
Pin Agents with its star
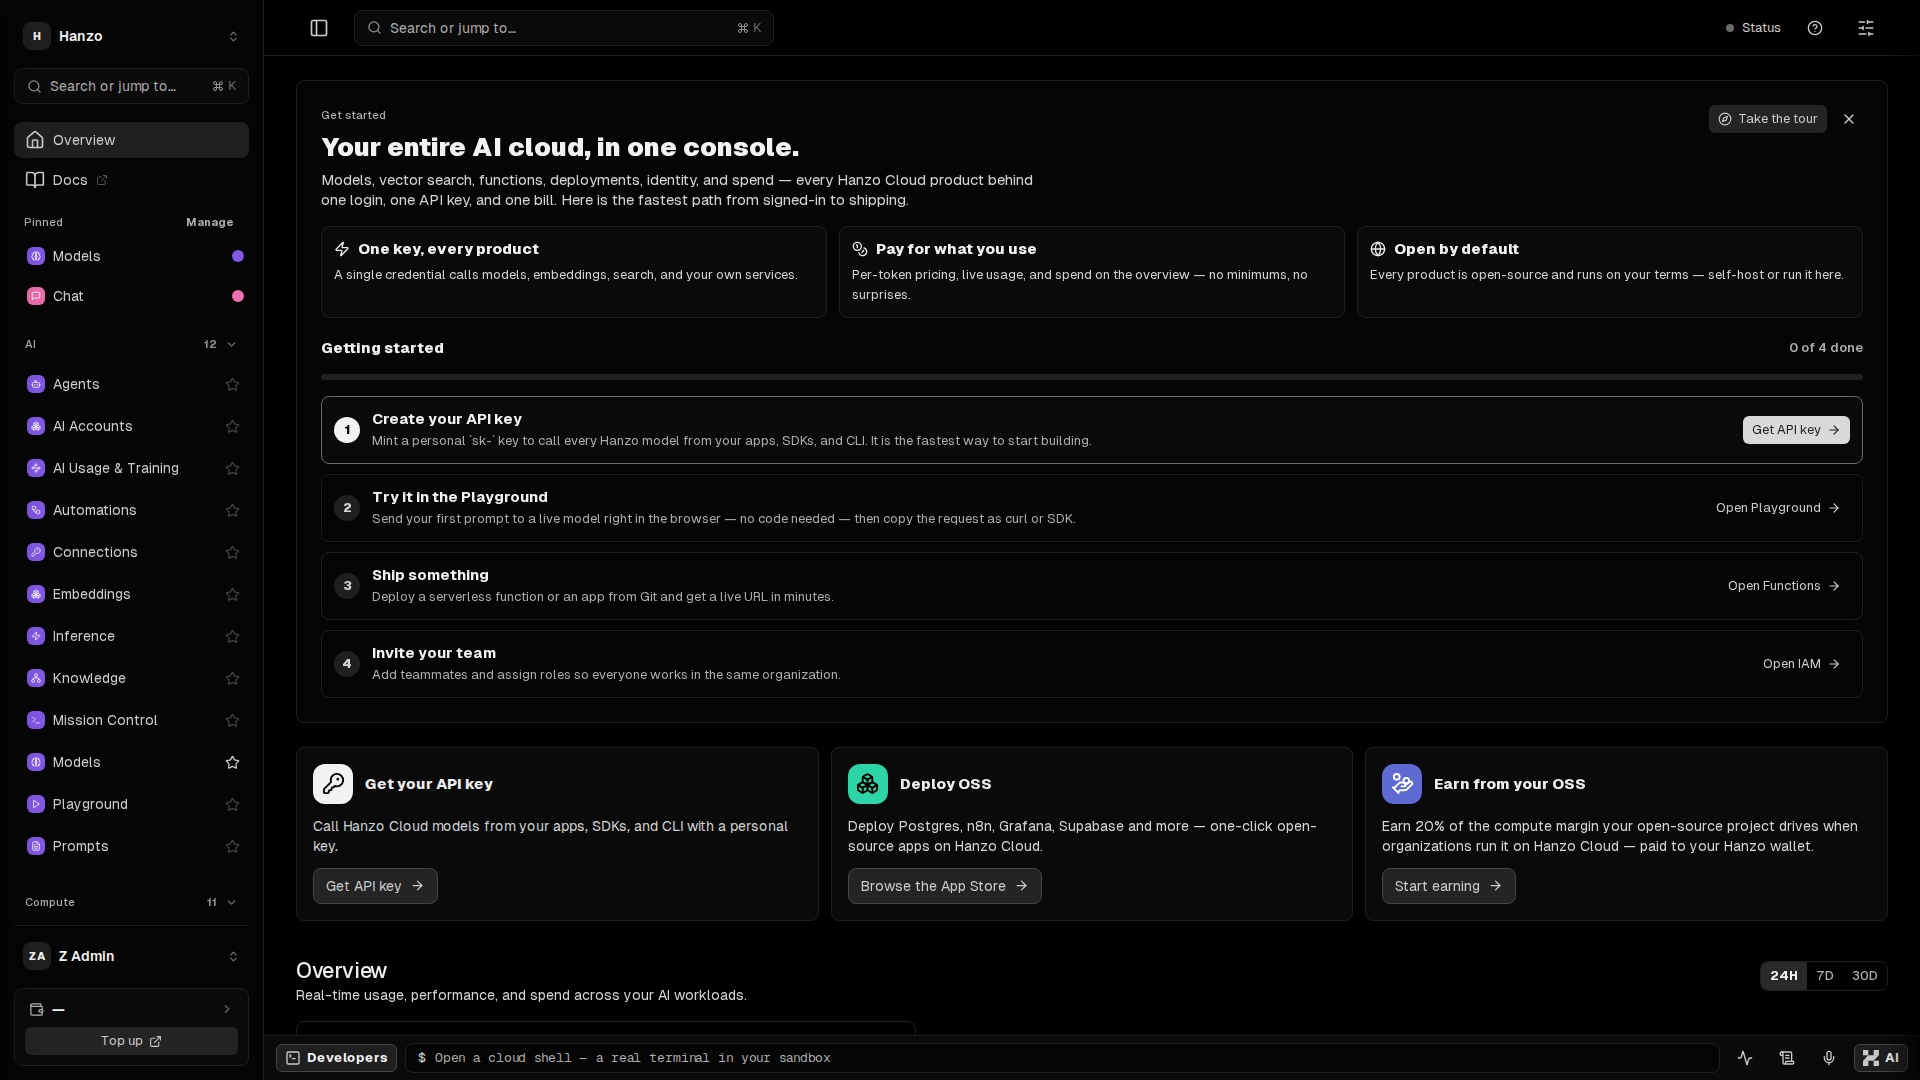(233, 384)
